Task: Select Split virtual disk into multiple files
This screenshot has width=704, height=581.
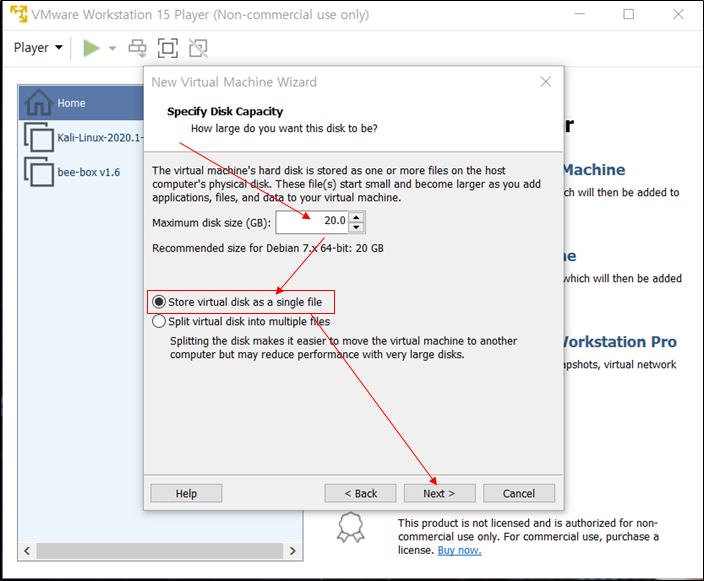Action: 241,321
